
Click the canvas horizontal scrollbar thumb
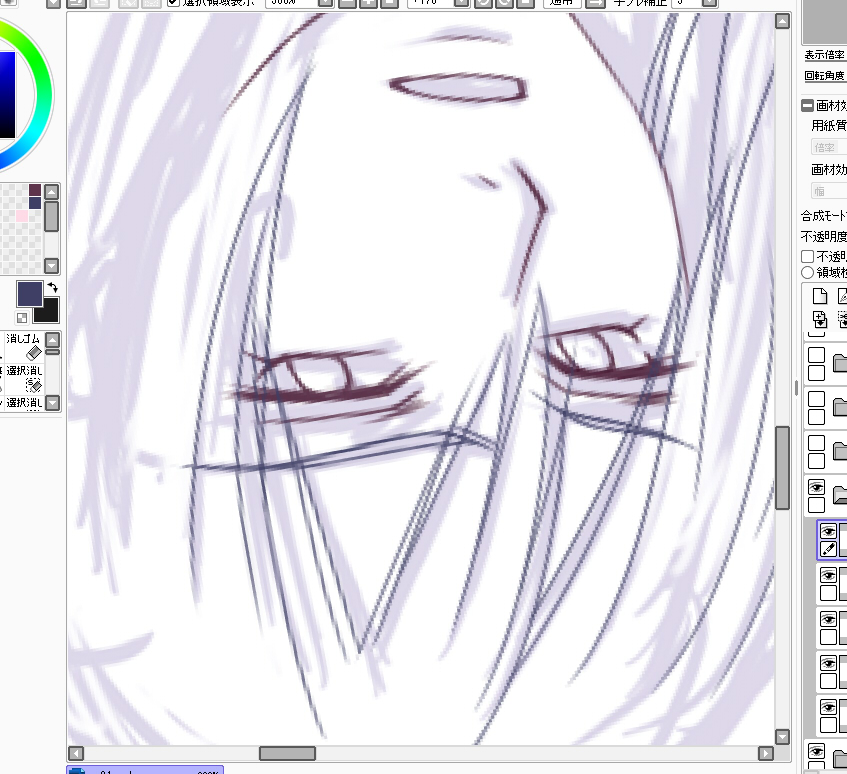(287, 753)
